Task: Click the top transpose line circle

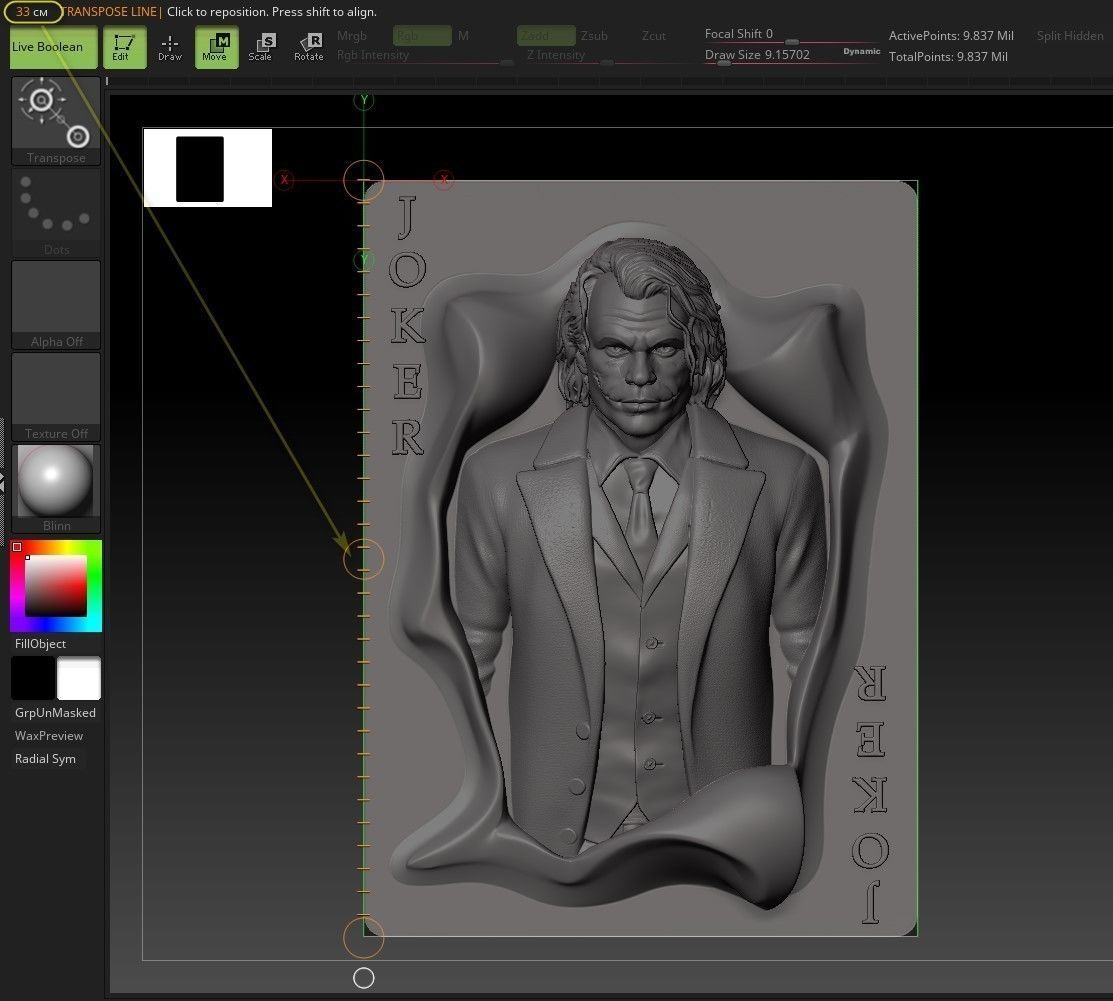Action: point(363,180)
